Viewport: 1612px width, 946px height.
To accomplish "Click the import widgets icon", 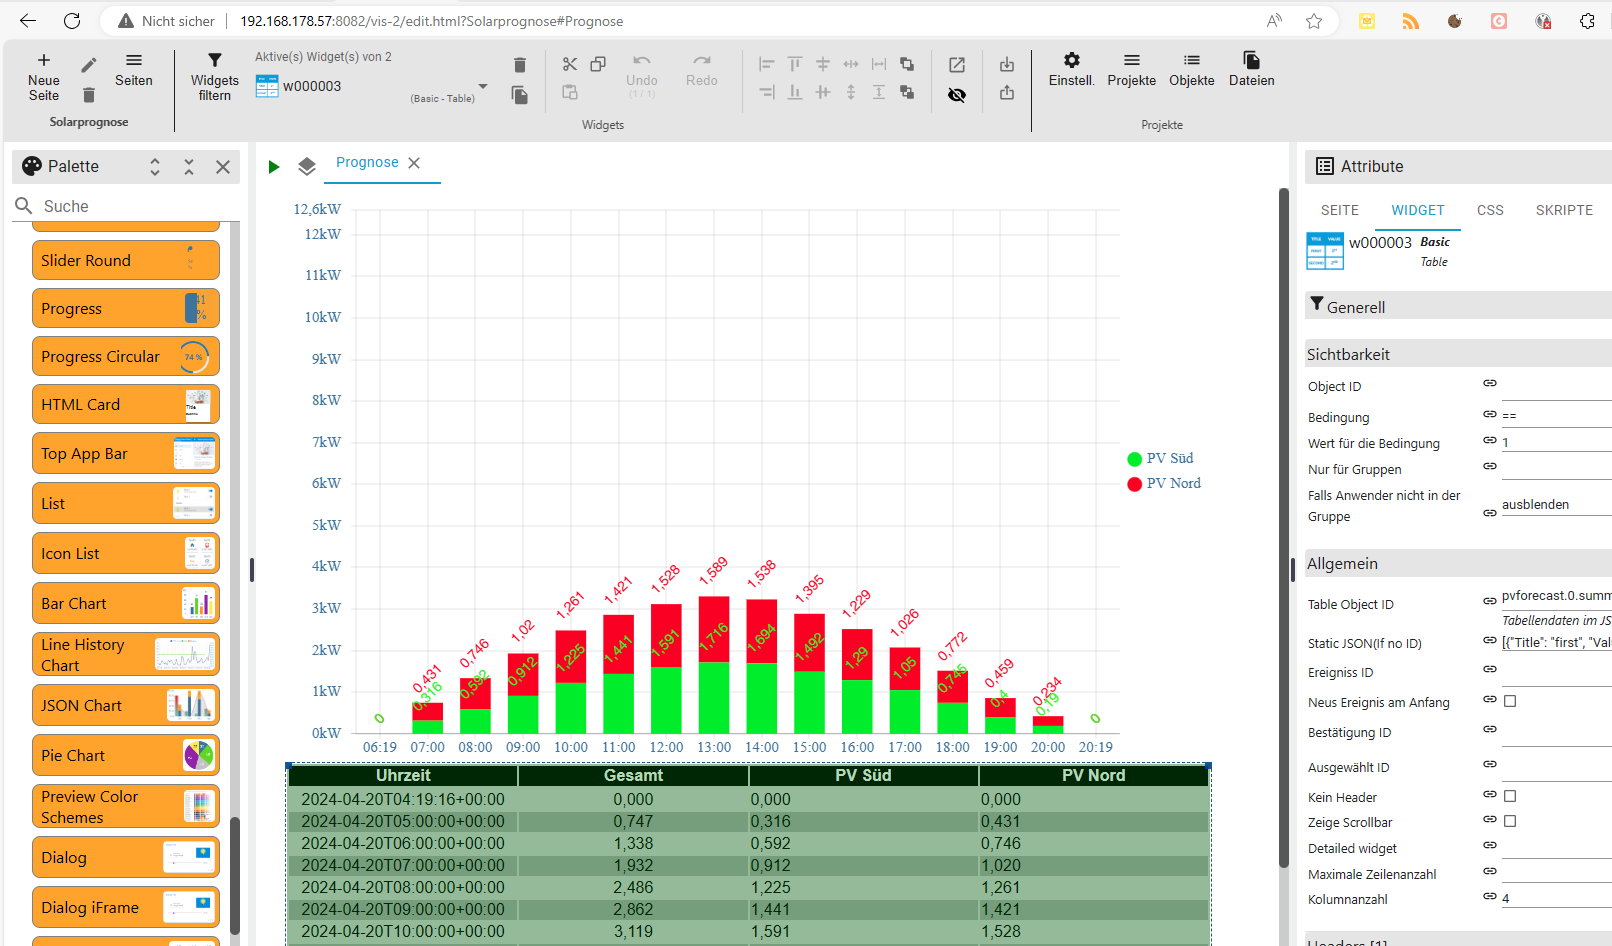I will point(1007,64).
